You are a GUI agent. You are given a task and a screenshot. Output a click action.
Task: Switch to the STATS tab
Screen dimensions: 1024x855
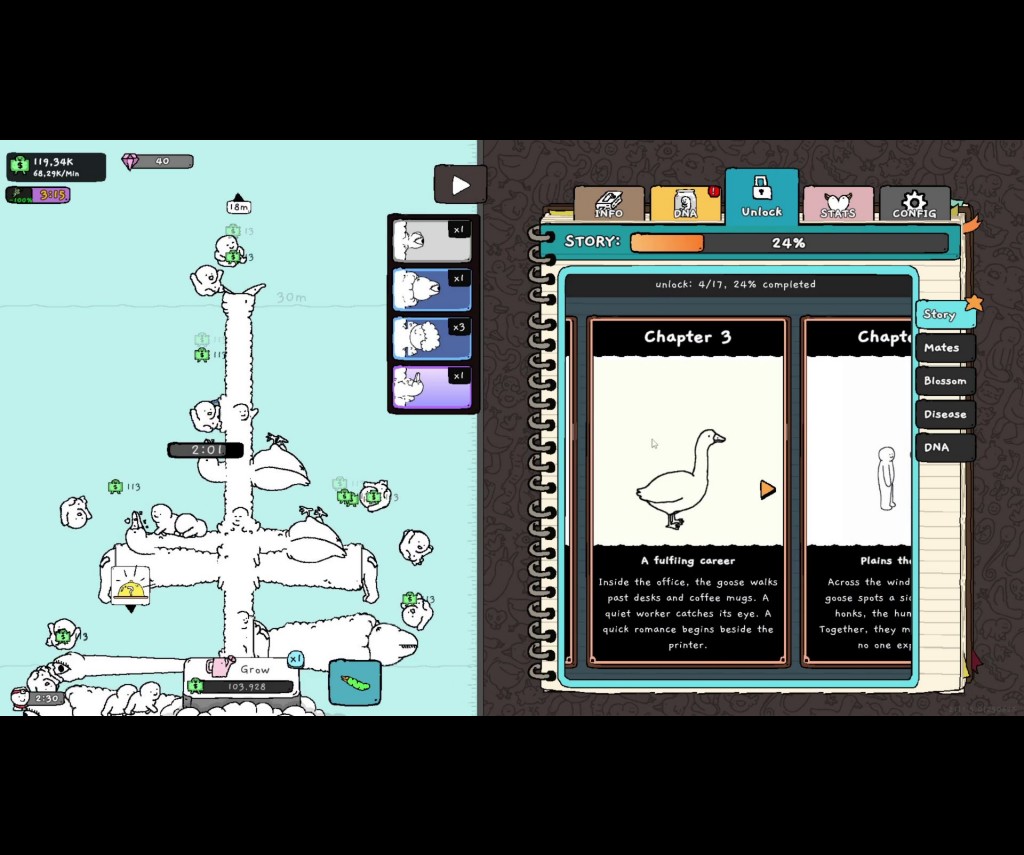click(838, 204)
